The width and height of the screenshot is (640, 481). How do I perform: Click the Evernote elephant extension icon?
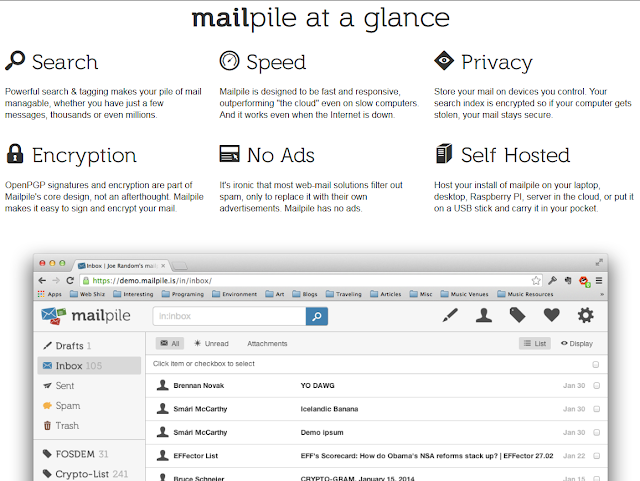(568, 281)
